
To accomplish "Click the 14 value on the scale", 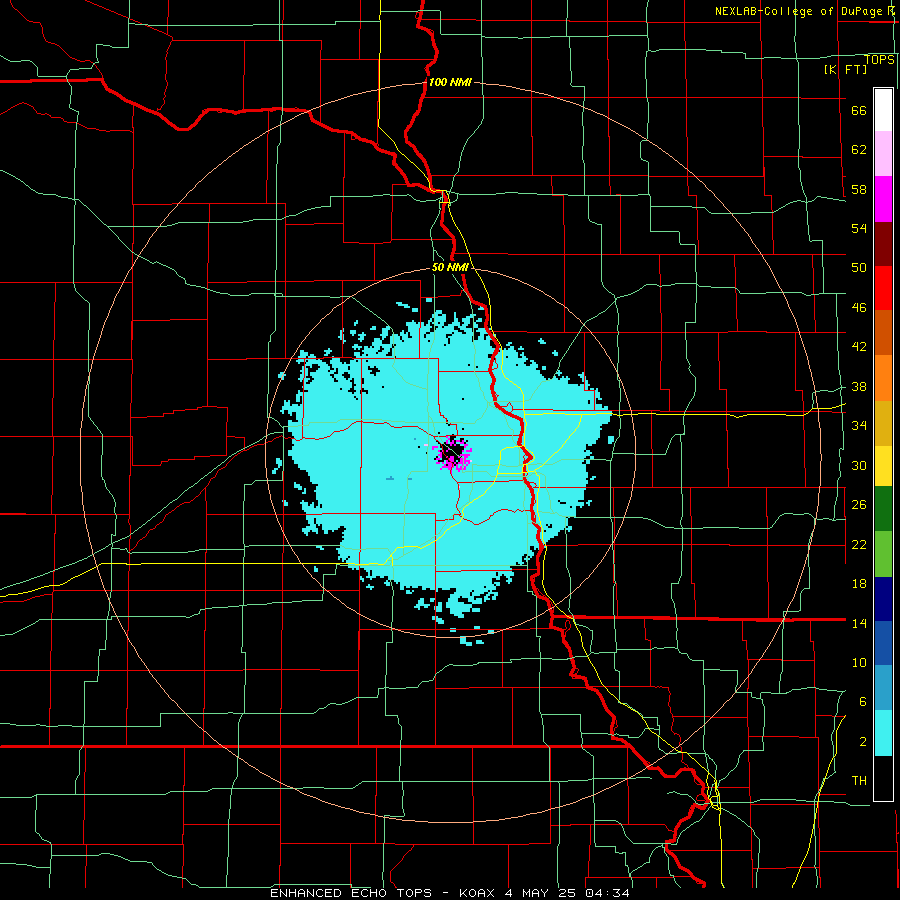I will [x=859, y=623].
